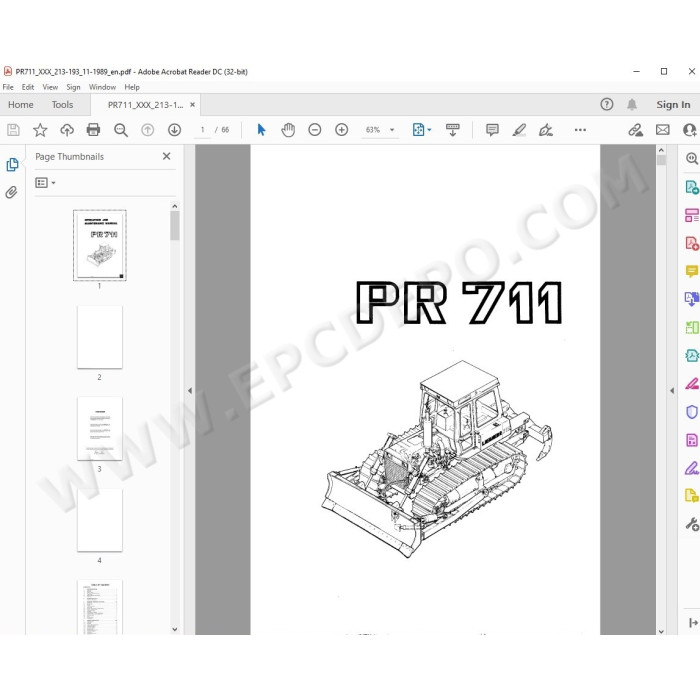
Task: Open the Sign menu
Action: click(73, 87)
